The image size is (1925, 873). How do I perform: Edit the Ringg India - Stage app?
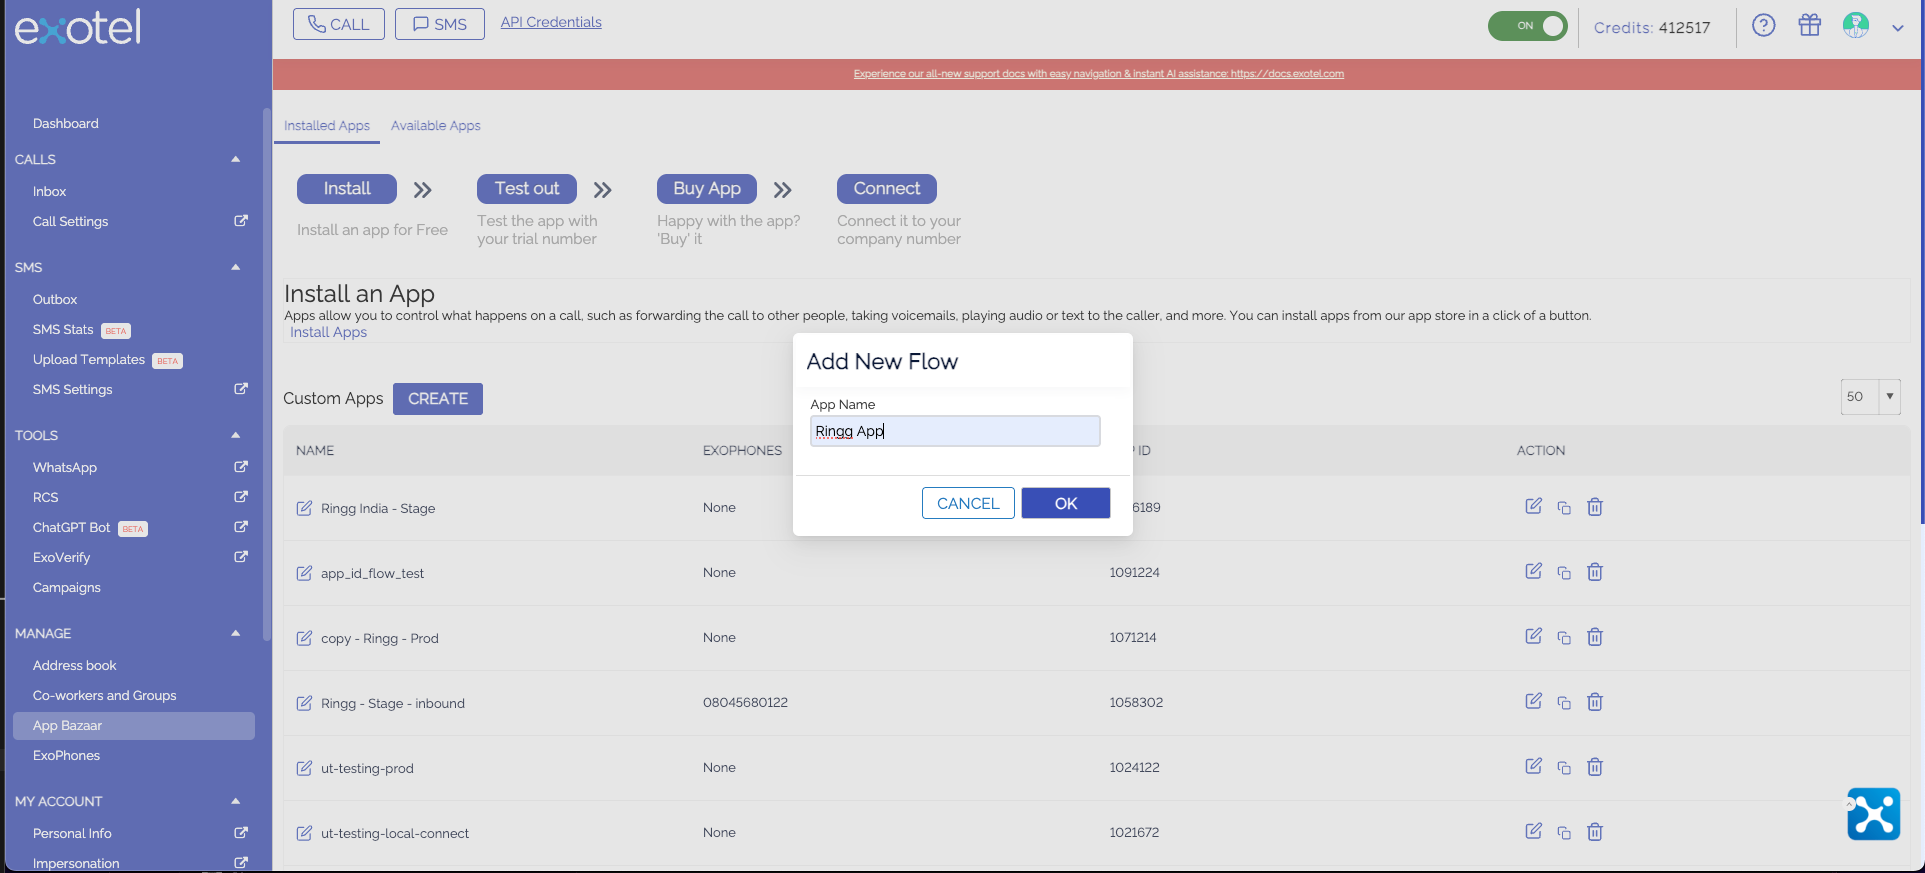click(x=1533, y=506)
